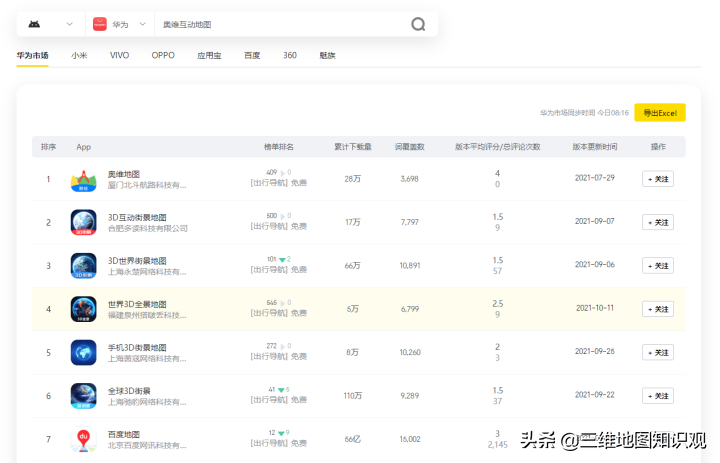The width and height of the screenshot is (720, 463).
Task: Open the 世界3D全景地图 name link
Action: (x=137, y=304)
